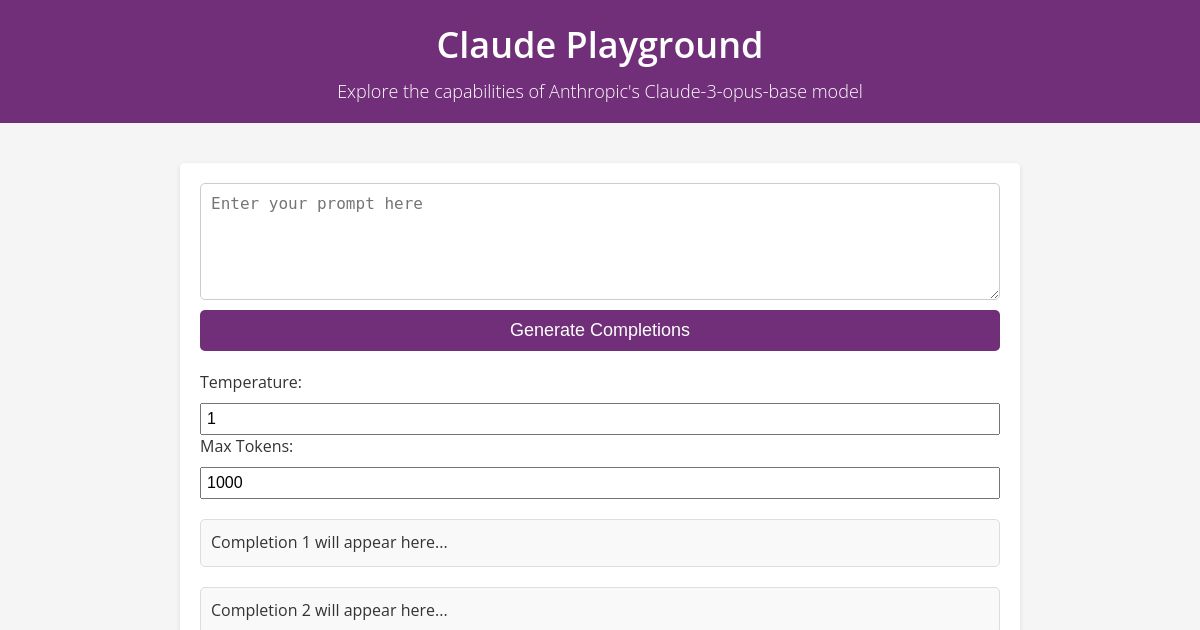Click the Max Tokens value box
This screenshot has height=630, width=1200.
click(600, 483)
